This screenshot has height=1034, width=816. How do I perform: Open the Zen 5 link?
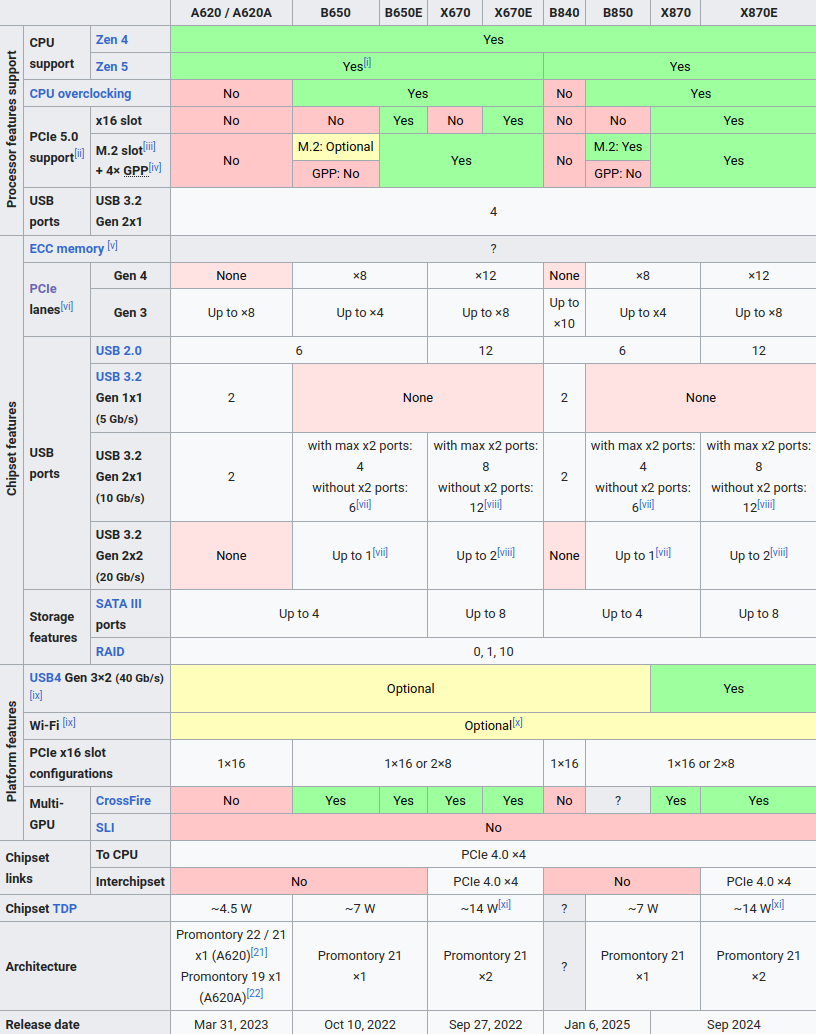tap(111, 67)
